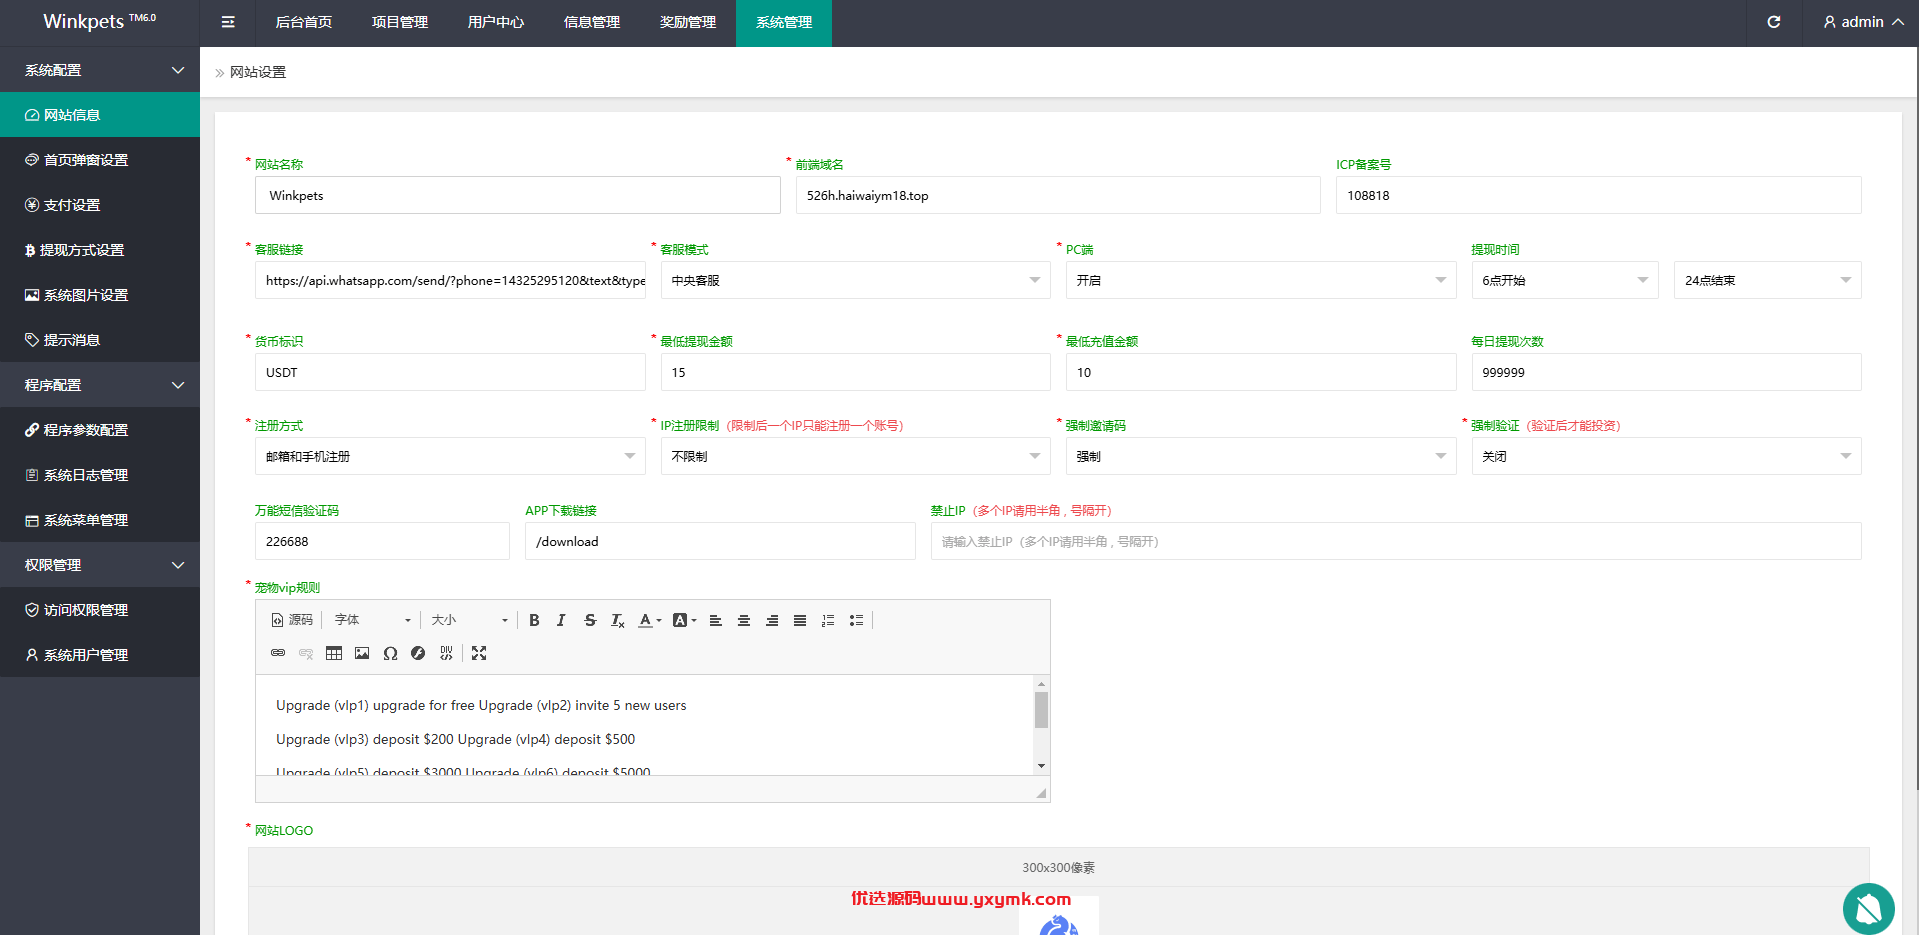The height and width of the screenshot is (935, 1919).
Task: Open withdrawal start time dropdown 6点开始
Action: (1565, 280)
